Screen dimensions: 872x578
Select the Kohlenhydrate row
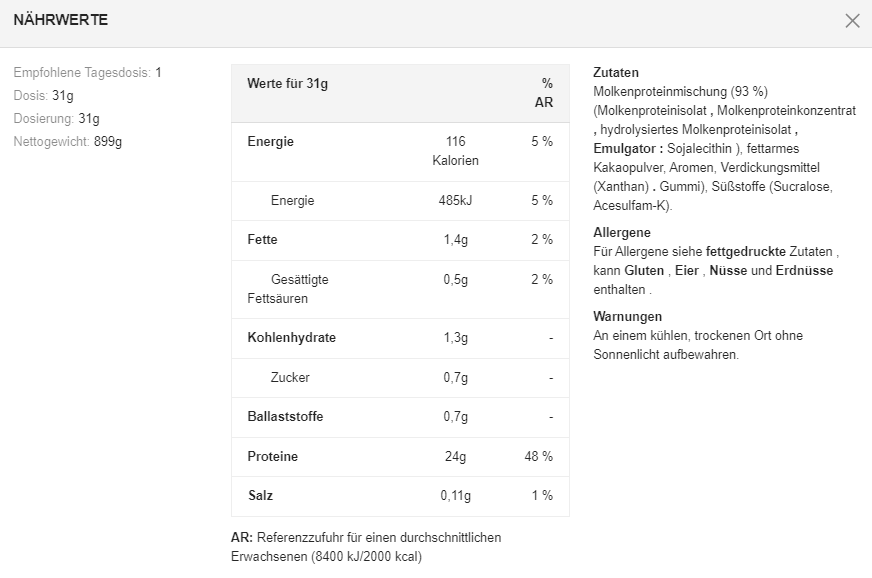point(400,338)
